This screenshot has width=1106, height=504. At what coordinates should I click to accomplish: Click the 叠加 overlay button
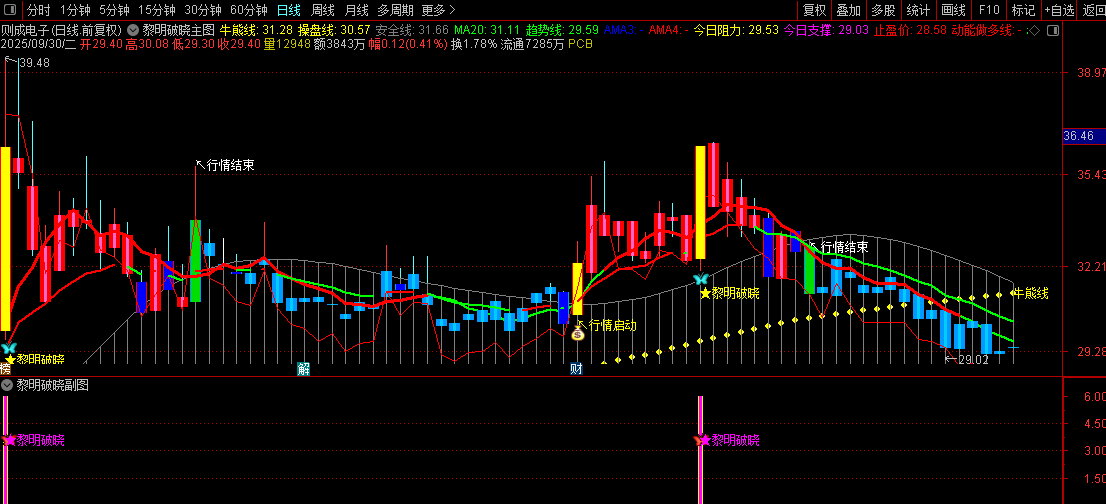(849, 10)
